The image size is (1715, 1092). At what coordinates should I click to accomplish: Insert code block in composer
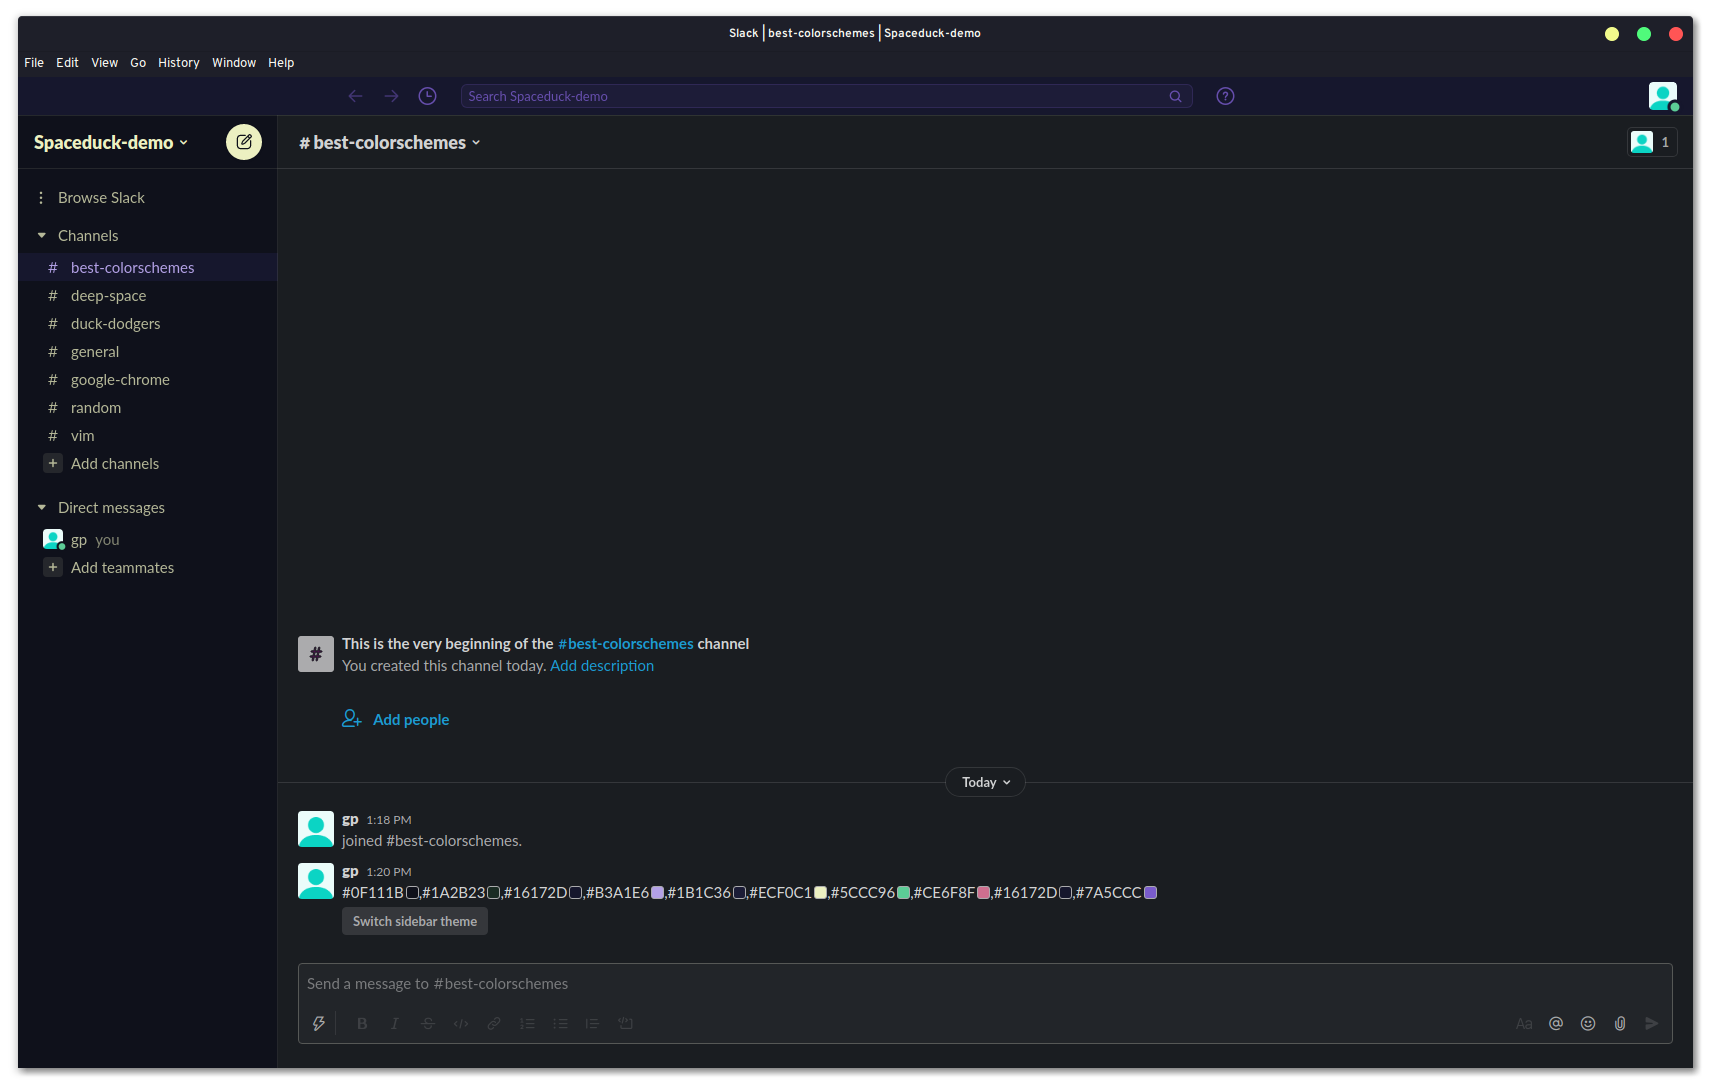point(626,1023)
